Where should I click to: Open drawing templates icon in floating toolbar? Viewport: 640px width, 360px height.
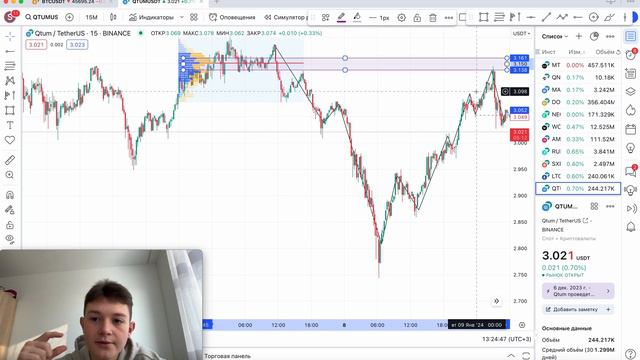325,18
